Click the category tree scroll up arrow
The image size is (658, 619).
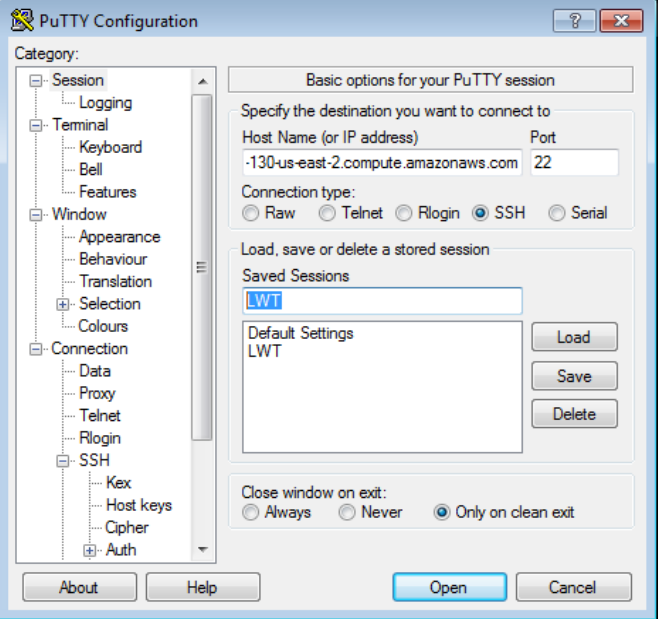tap(203, 81)
